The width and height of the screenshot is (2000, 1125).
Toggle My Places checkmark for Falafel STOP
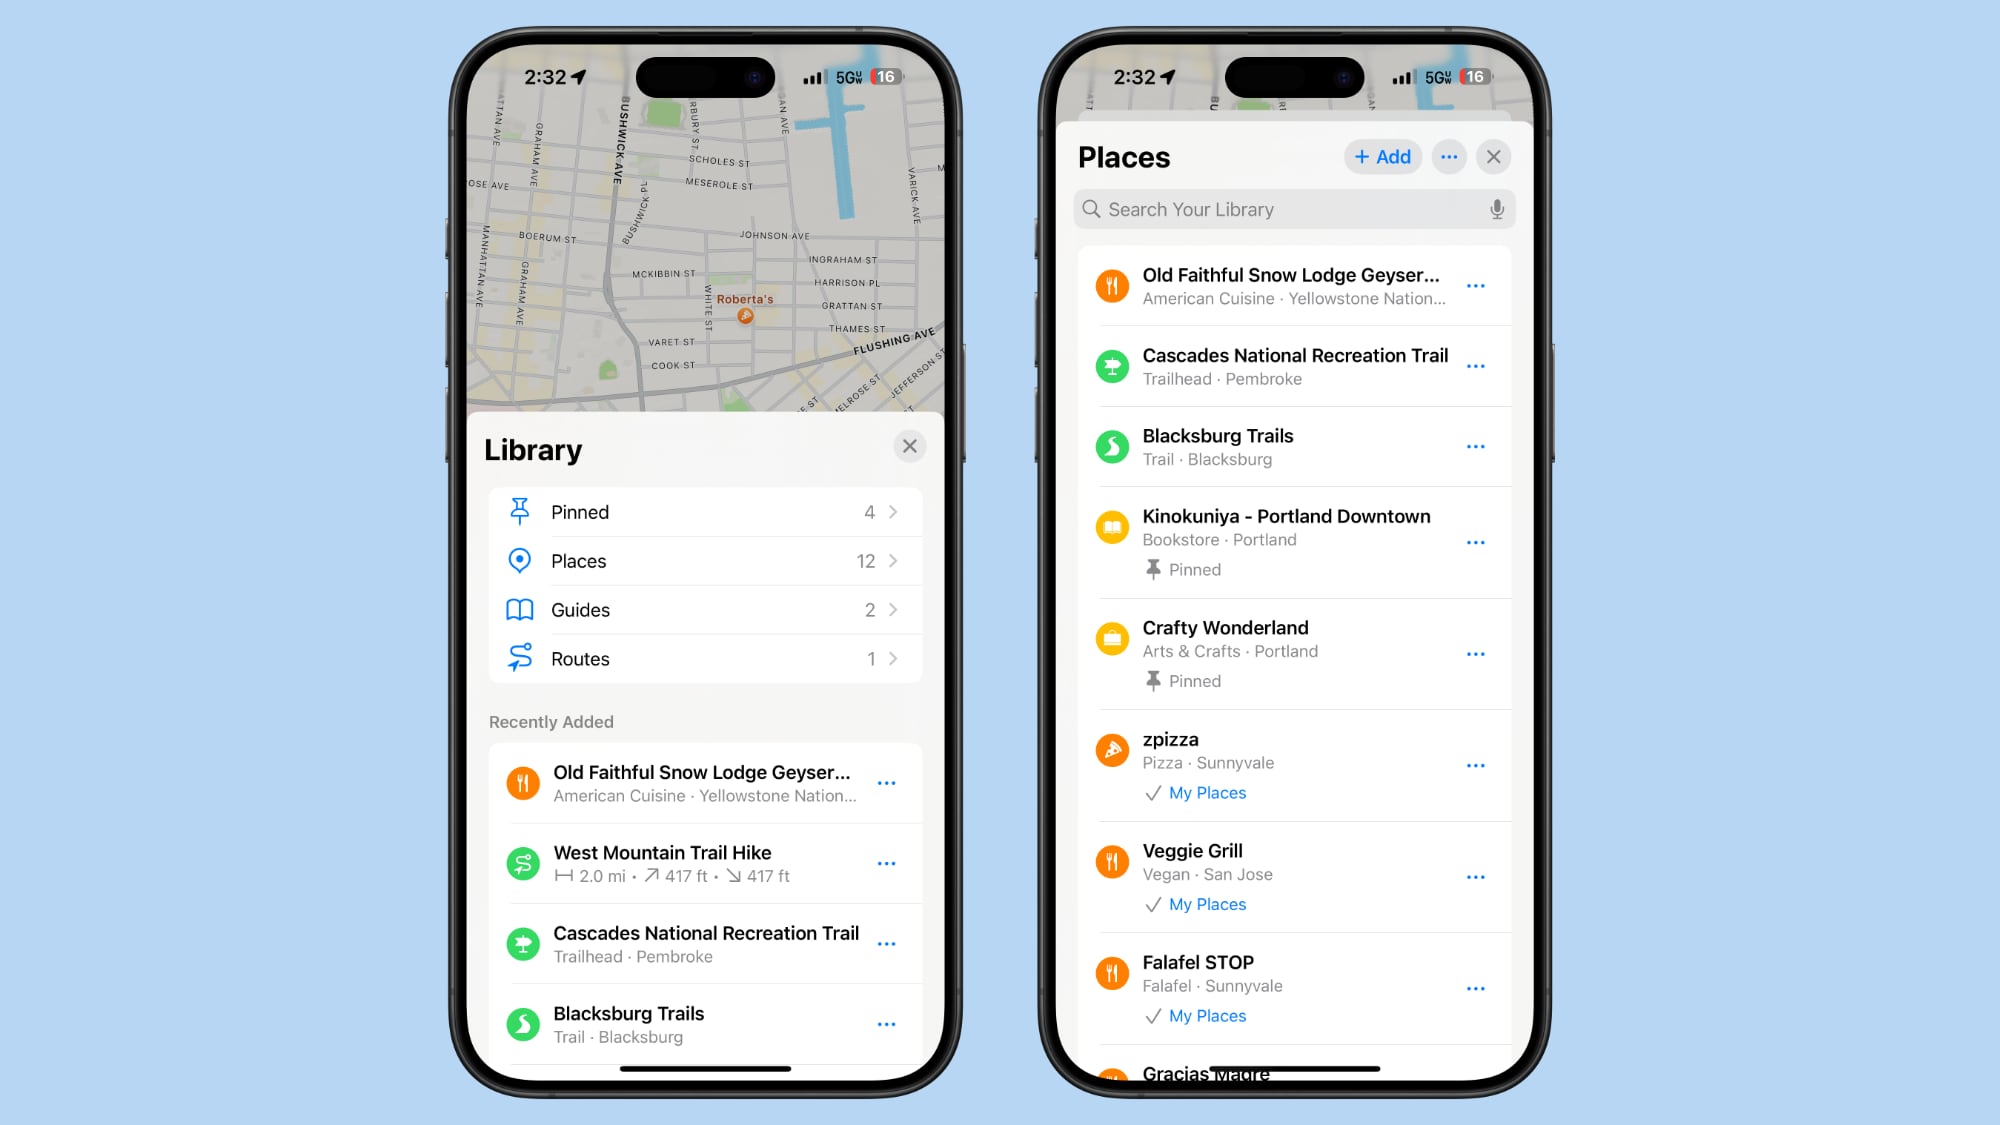click(x=1151, y=1015)
